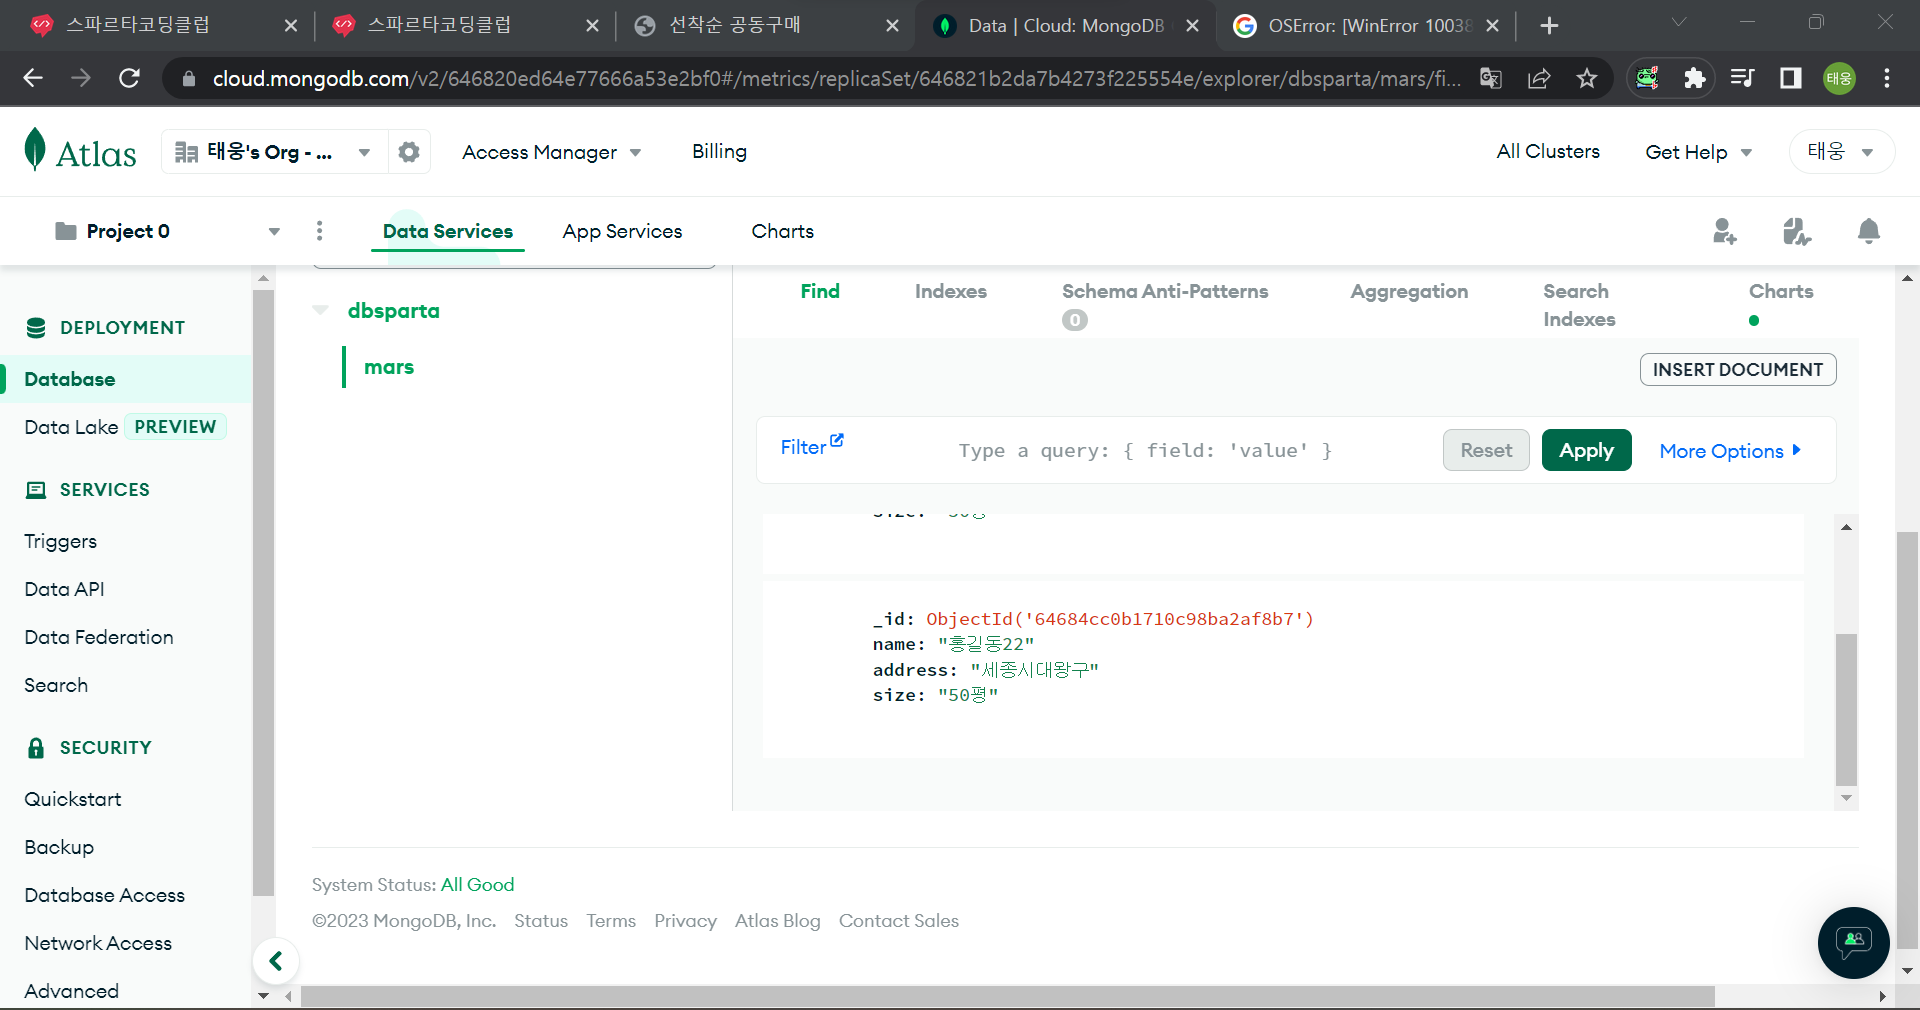Reload the current page

(129, 78)
